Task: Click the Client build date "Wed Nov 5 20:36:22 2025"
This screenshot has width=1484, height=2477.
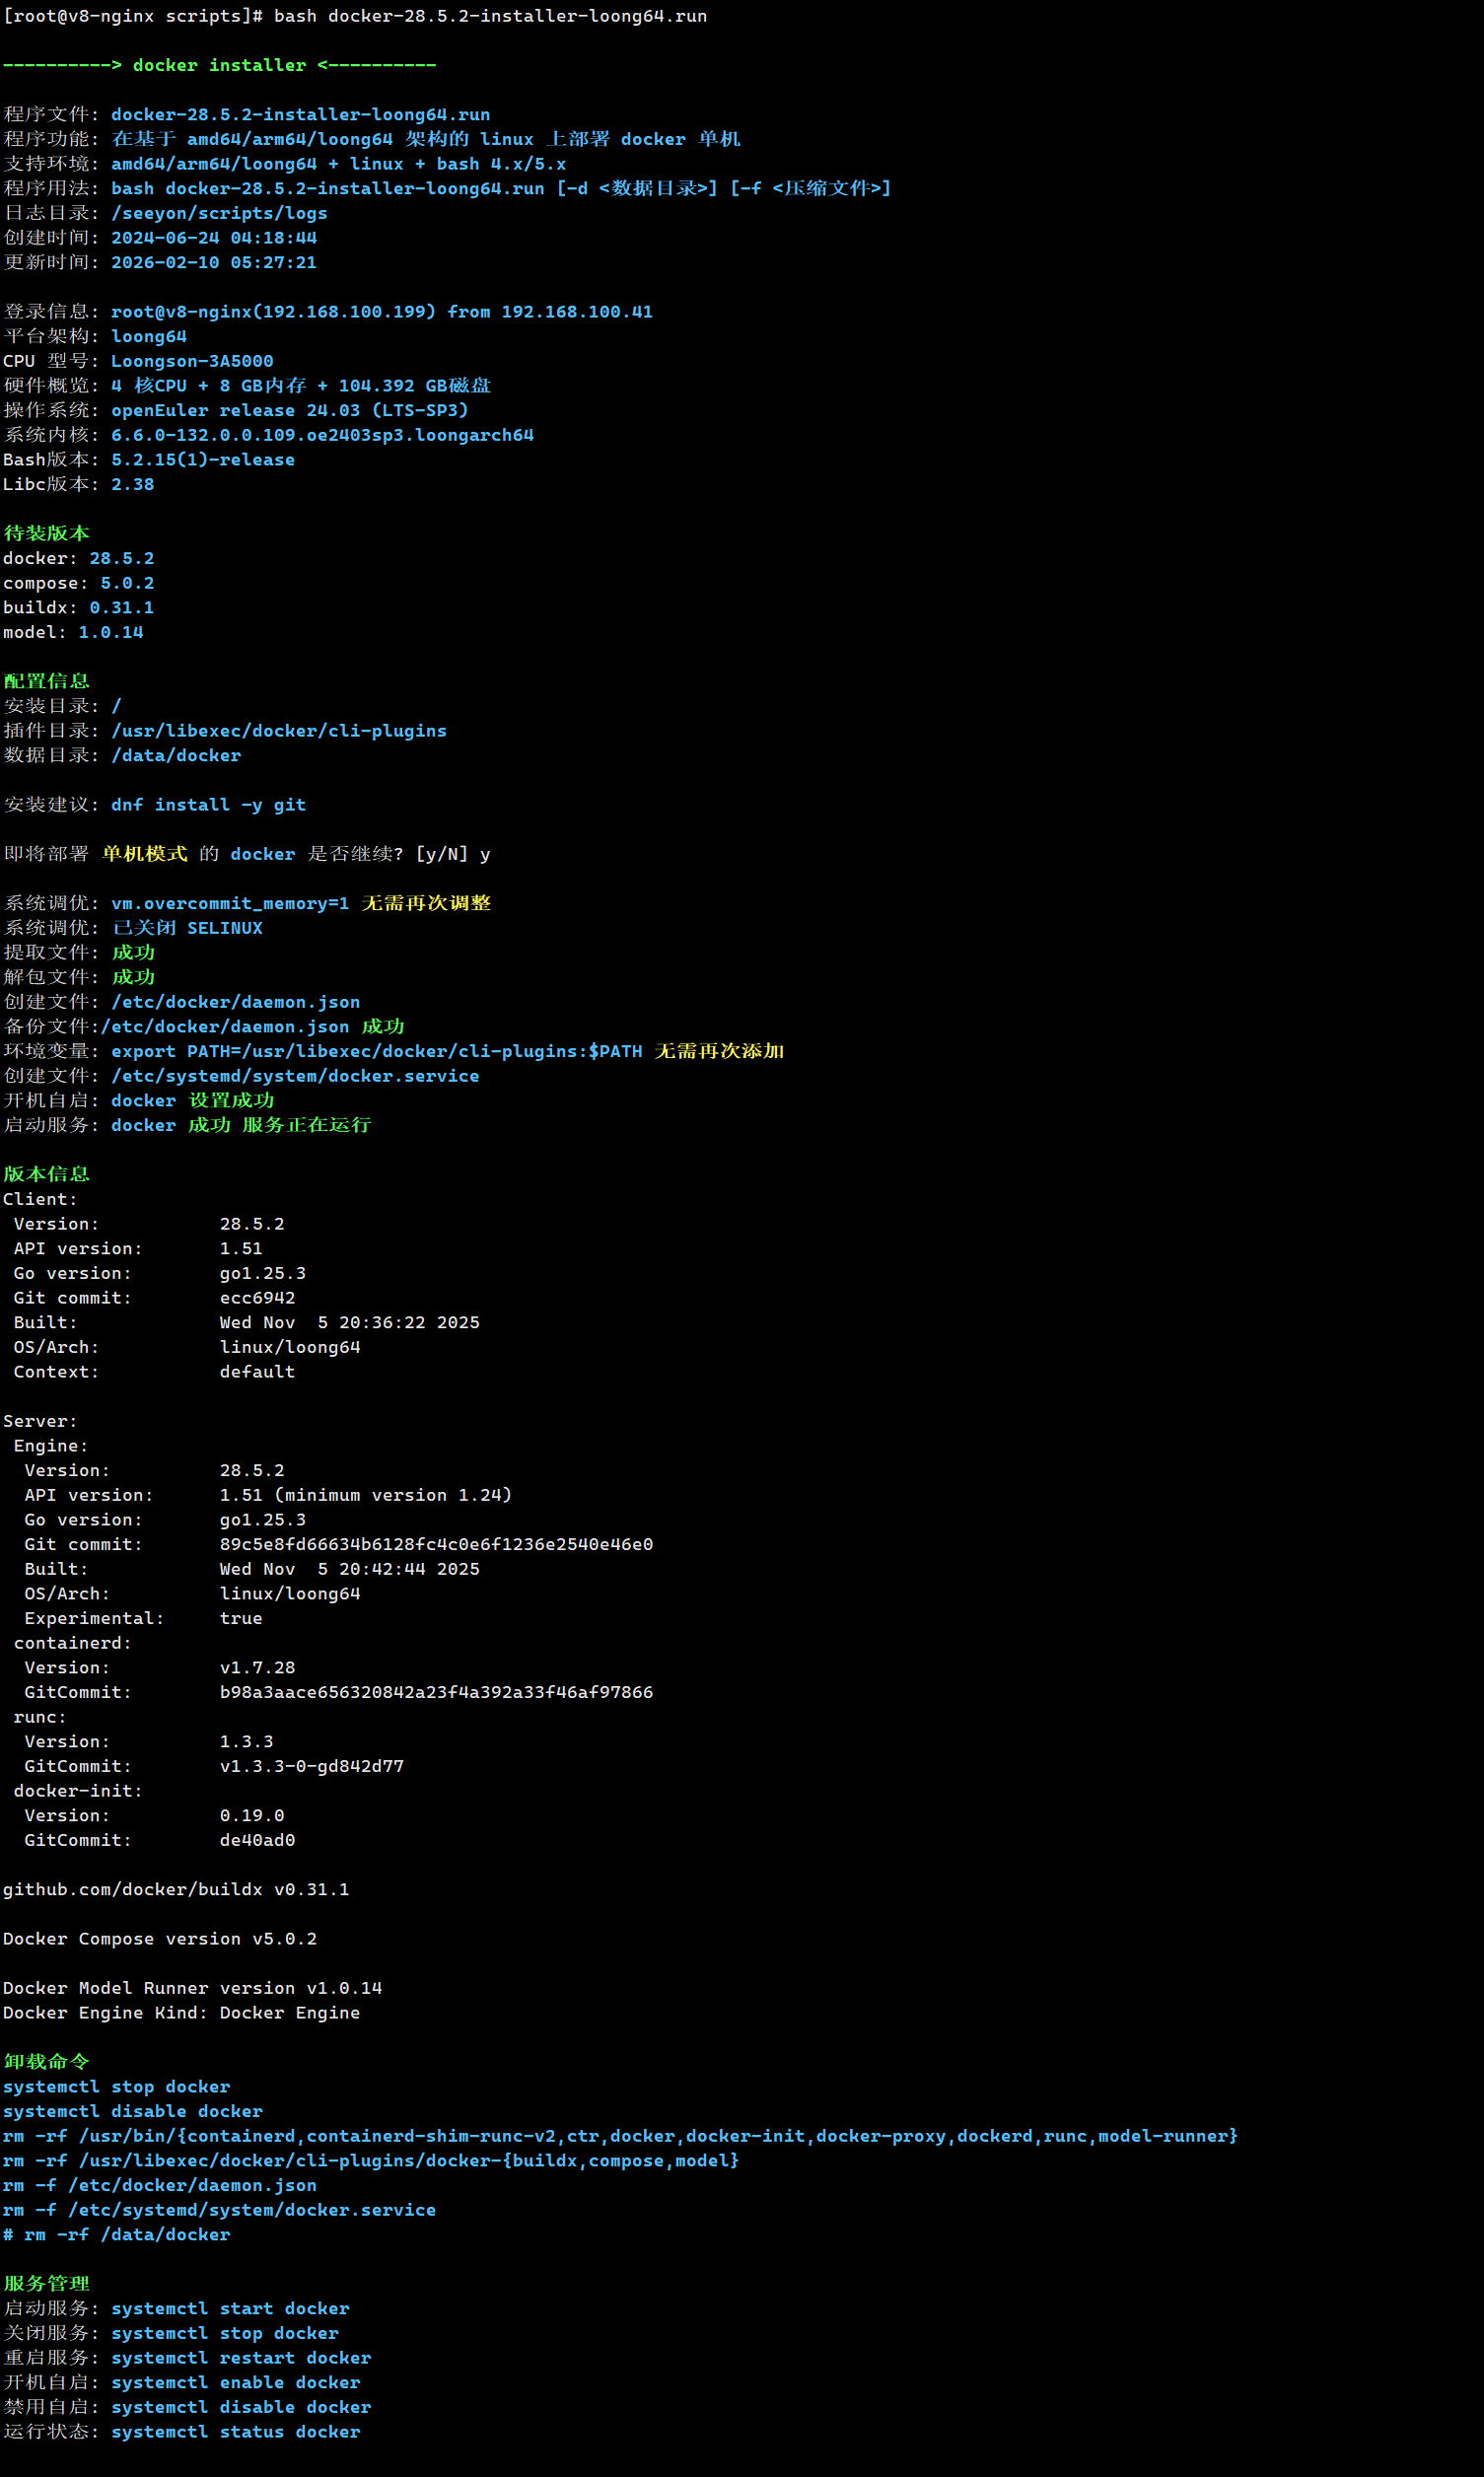Action: click(350, 1323)
